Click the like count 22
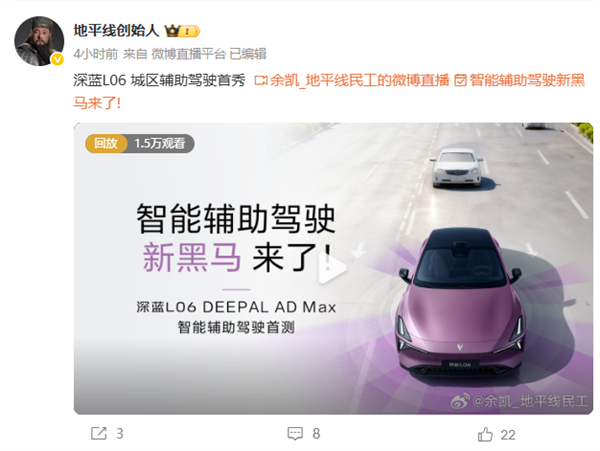This screenshot has height=451, width=600. 508,435
